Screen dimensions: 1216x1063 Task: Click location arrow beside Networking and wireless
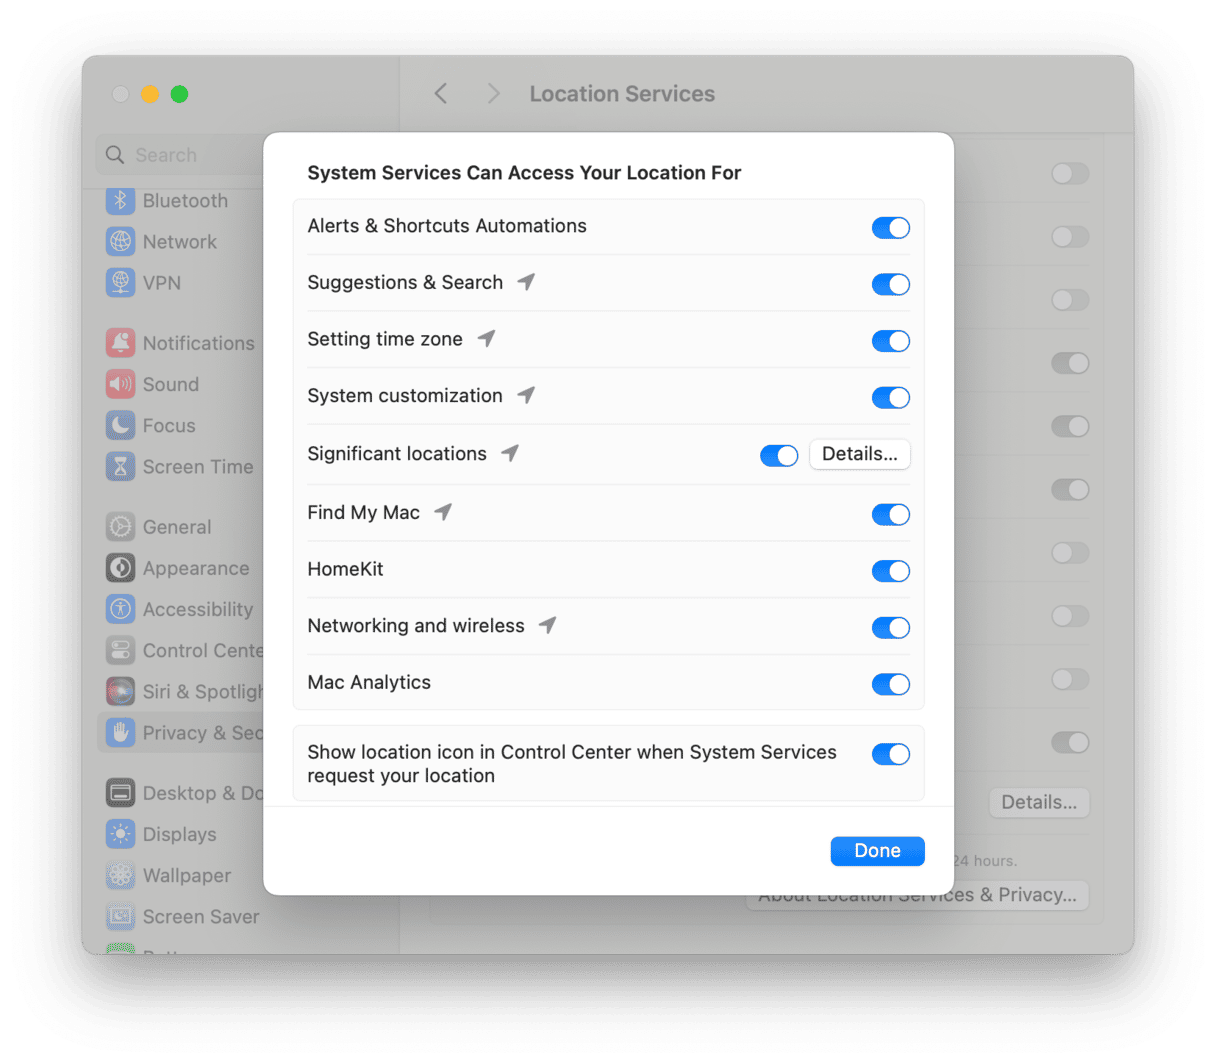(547, 625)
